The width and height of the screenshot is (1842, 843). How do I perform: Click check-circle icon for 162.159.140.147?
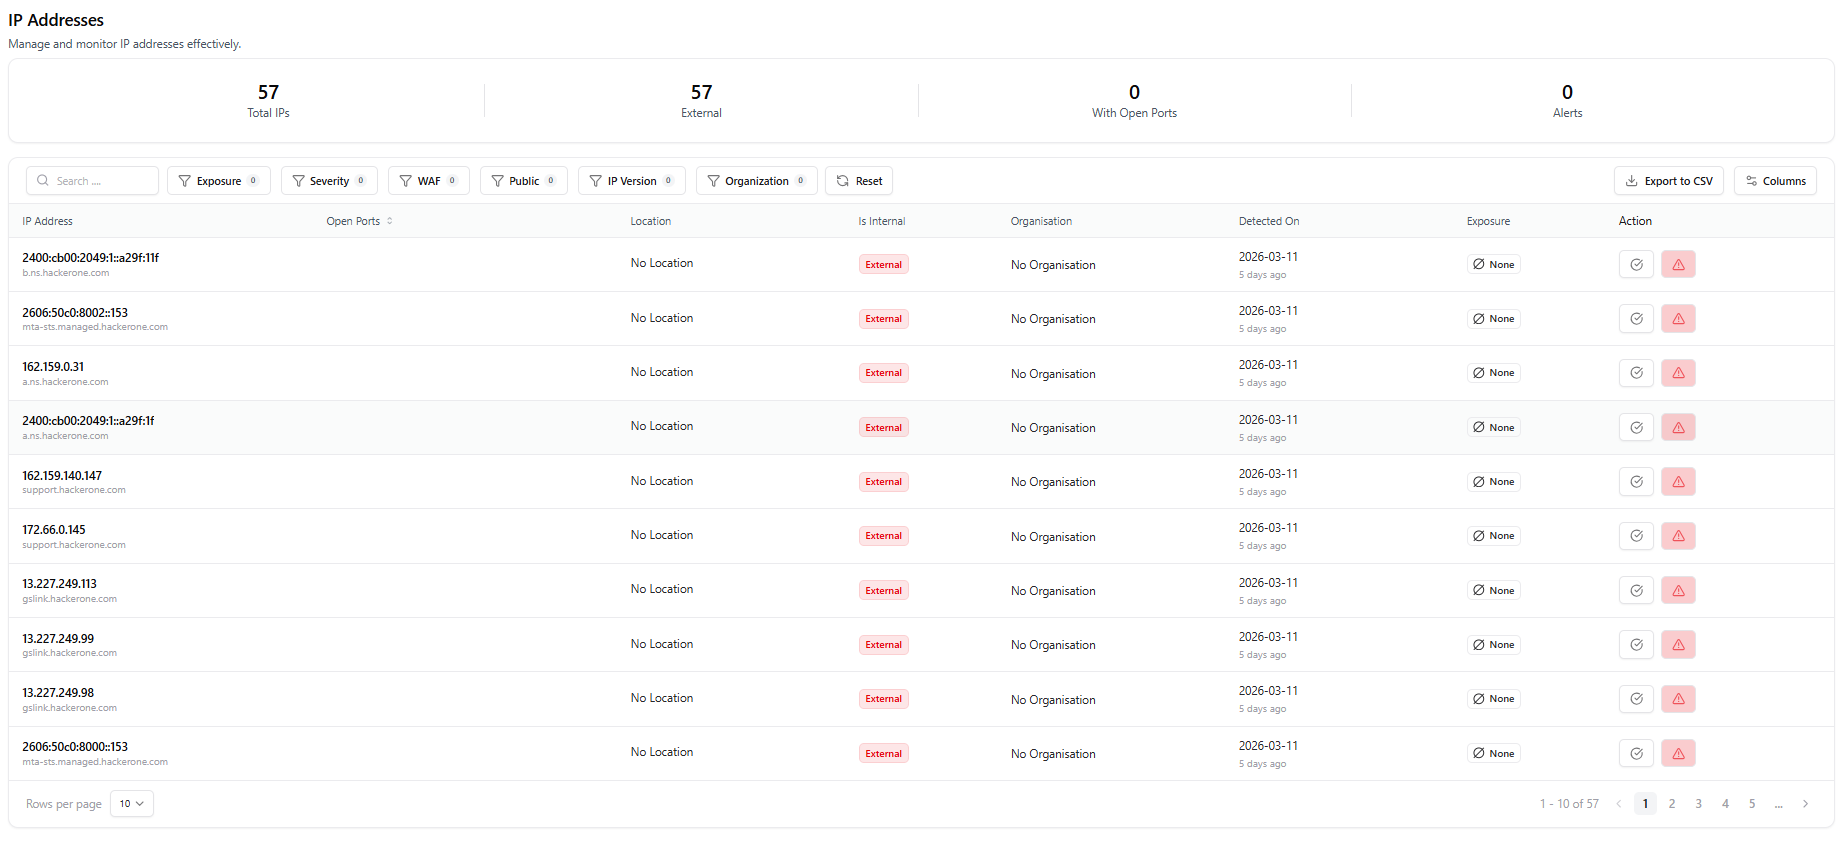coord(1636,482)
